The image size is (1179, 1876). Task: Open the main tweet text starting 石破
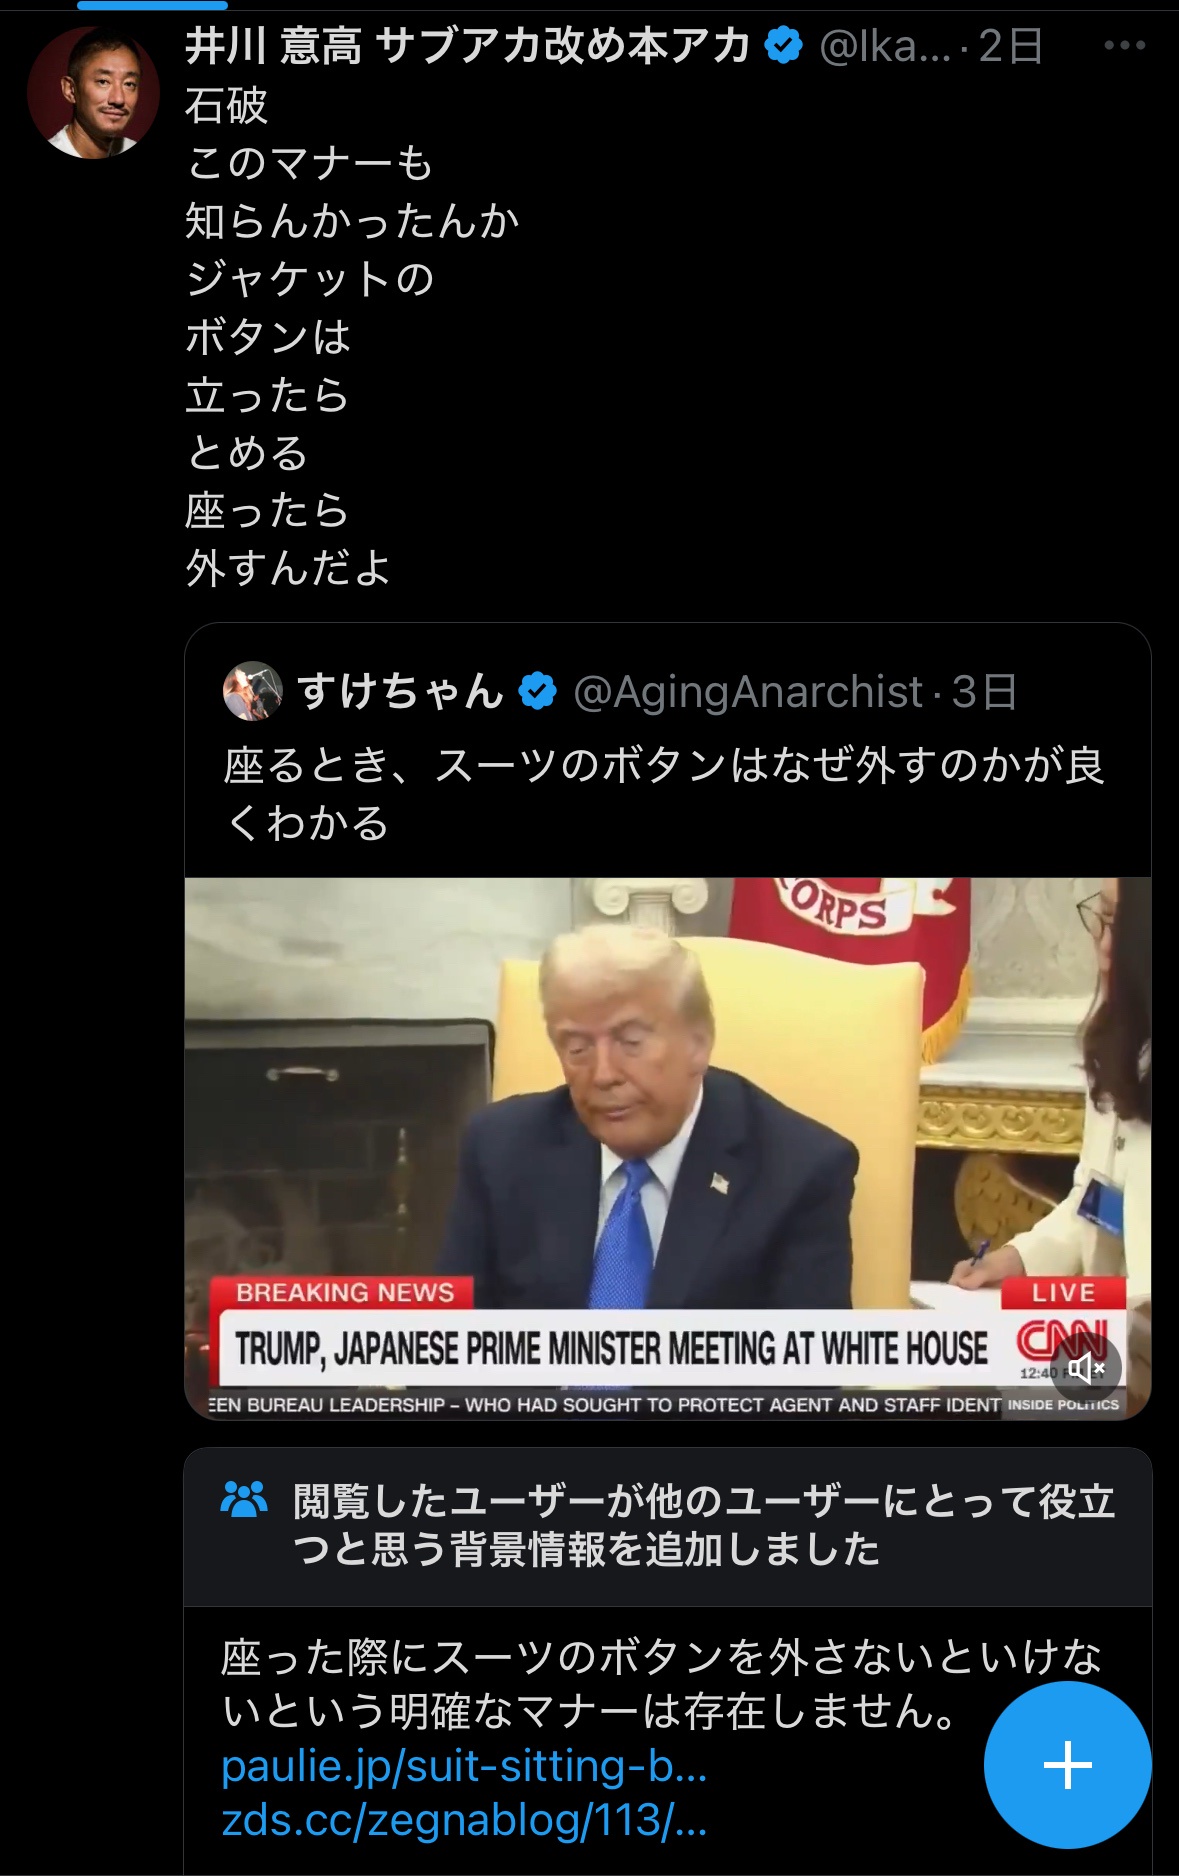[x=352, y=337]
